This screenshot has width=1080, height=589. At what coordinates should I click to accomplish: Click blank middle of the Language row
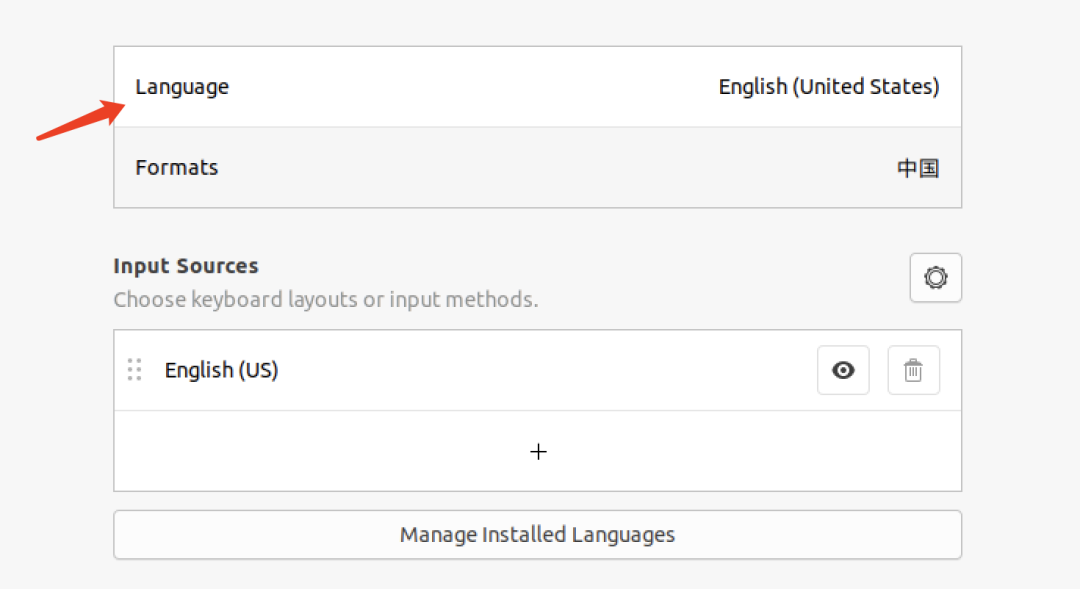470,87
